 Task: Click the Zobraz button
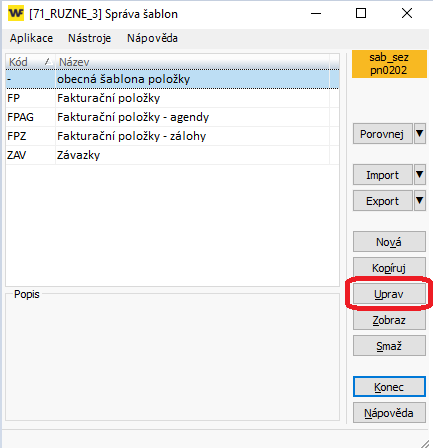coord(389,320)
